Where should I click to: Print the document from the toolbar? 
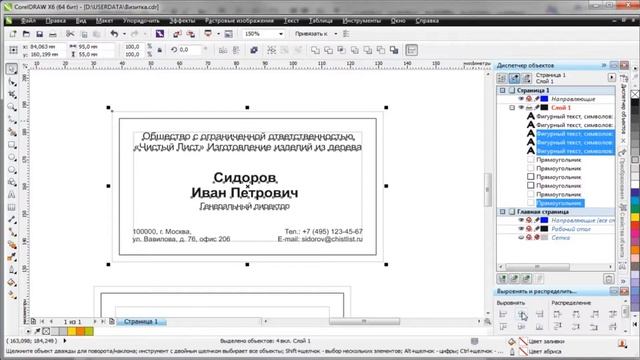point(53,34)
